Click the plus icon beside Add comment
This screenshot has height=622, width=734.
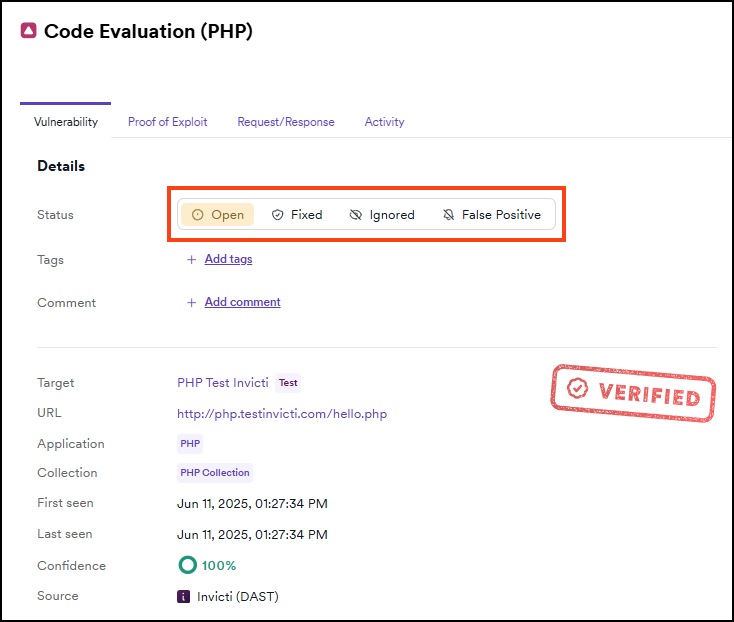(191, 303)
